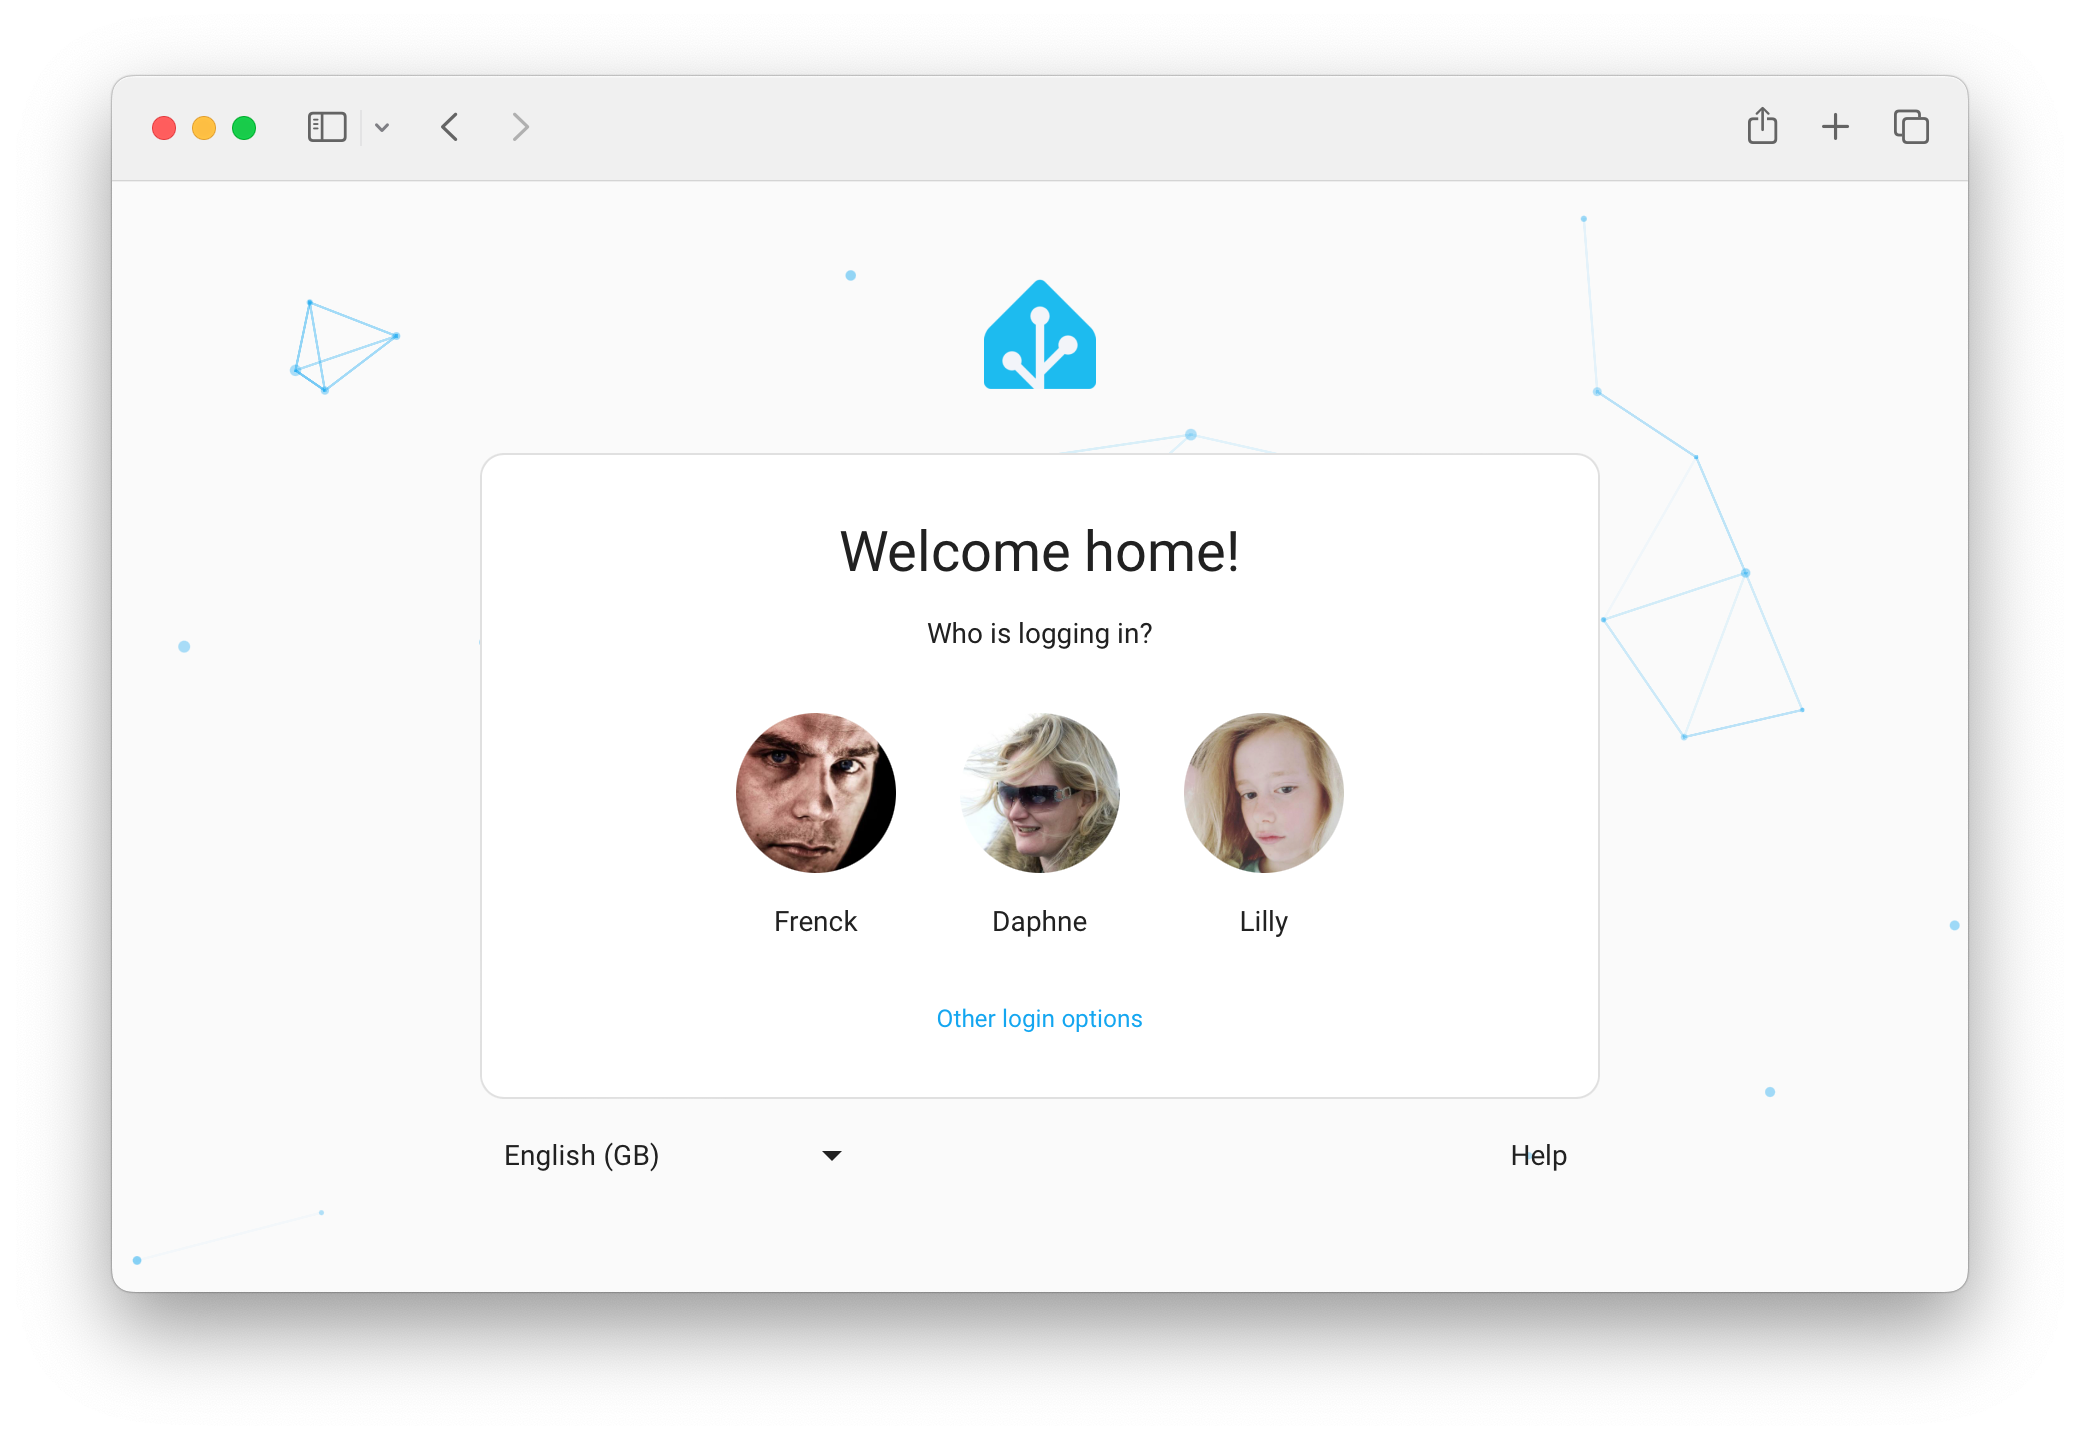Viewport: 2080px width, 1440px height.
Task: Open Other login options link
Action: click(x=1038, y=1018)
